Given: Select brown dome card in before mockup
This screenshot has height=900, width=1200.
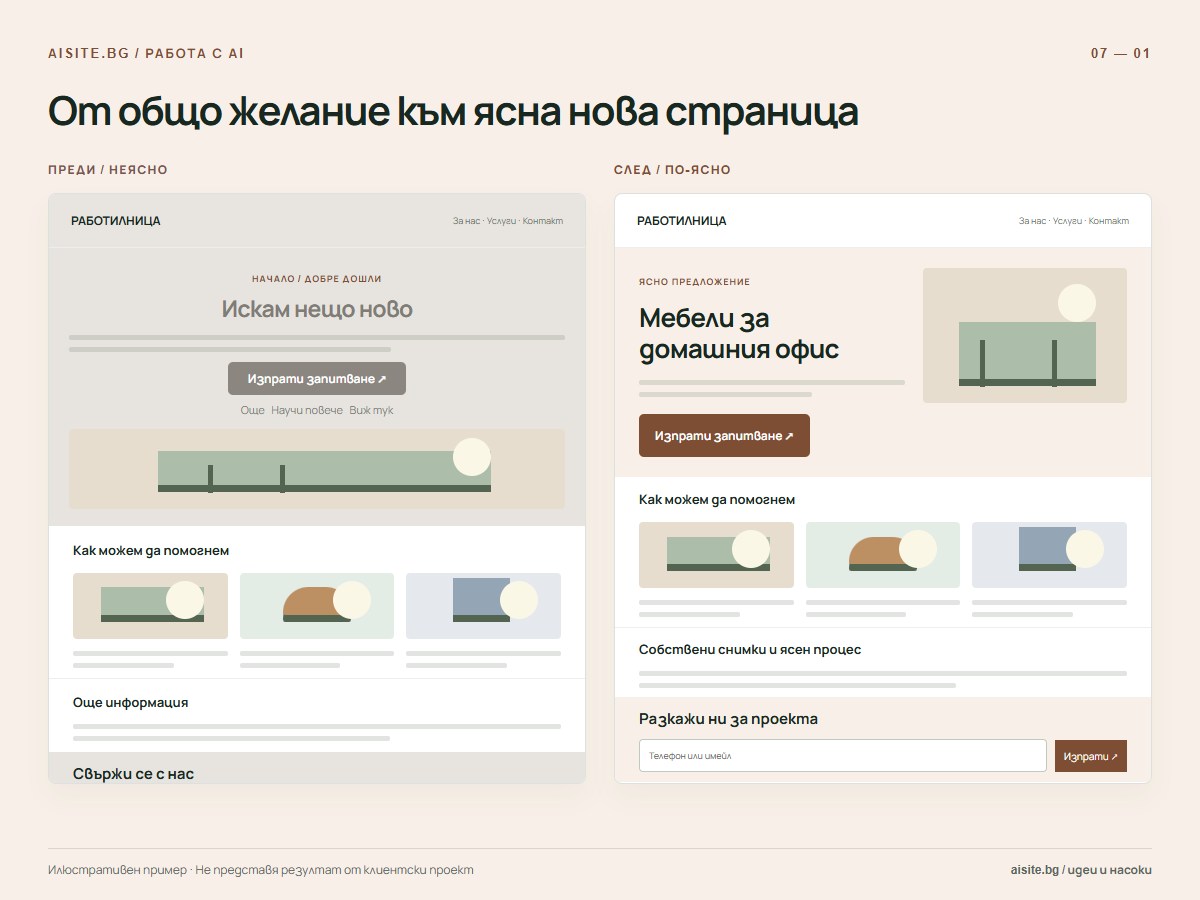Looking at the screenshot, I should pyautogui.click(x=317, y=606).
